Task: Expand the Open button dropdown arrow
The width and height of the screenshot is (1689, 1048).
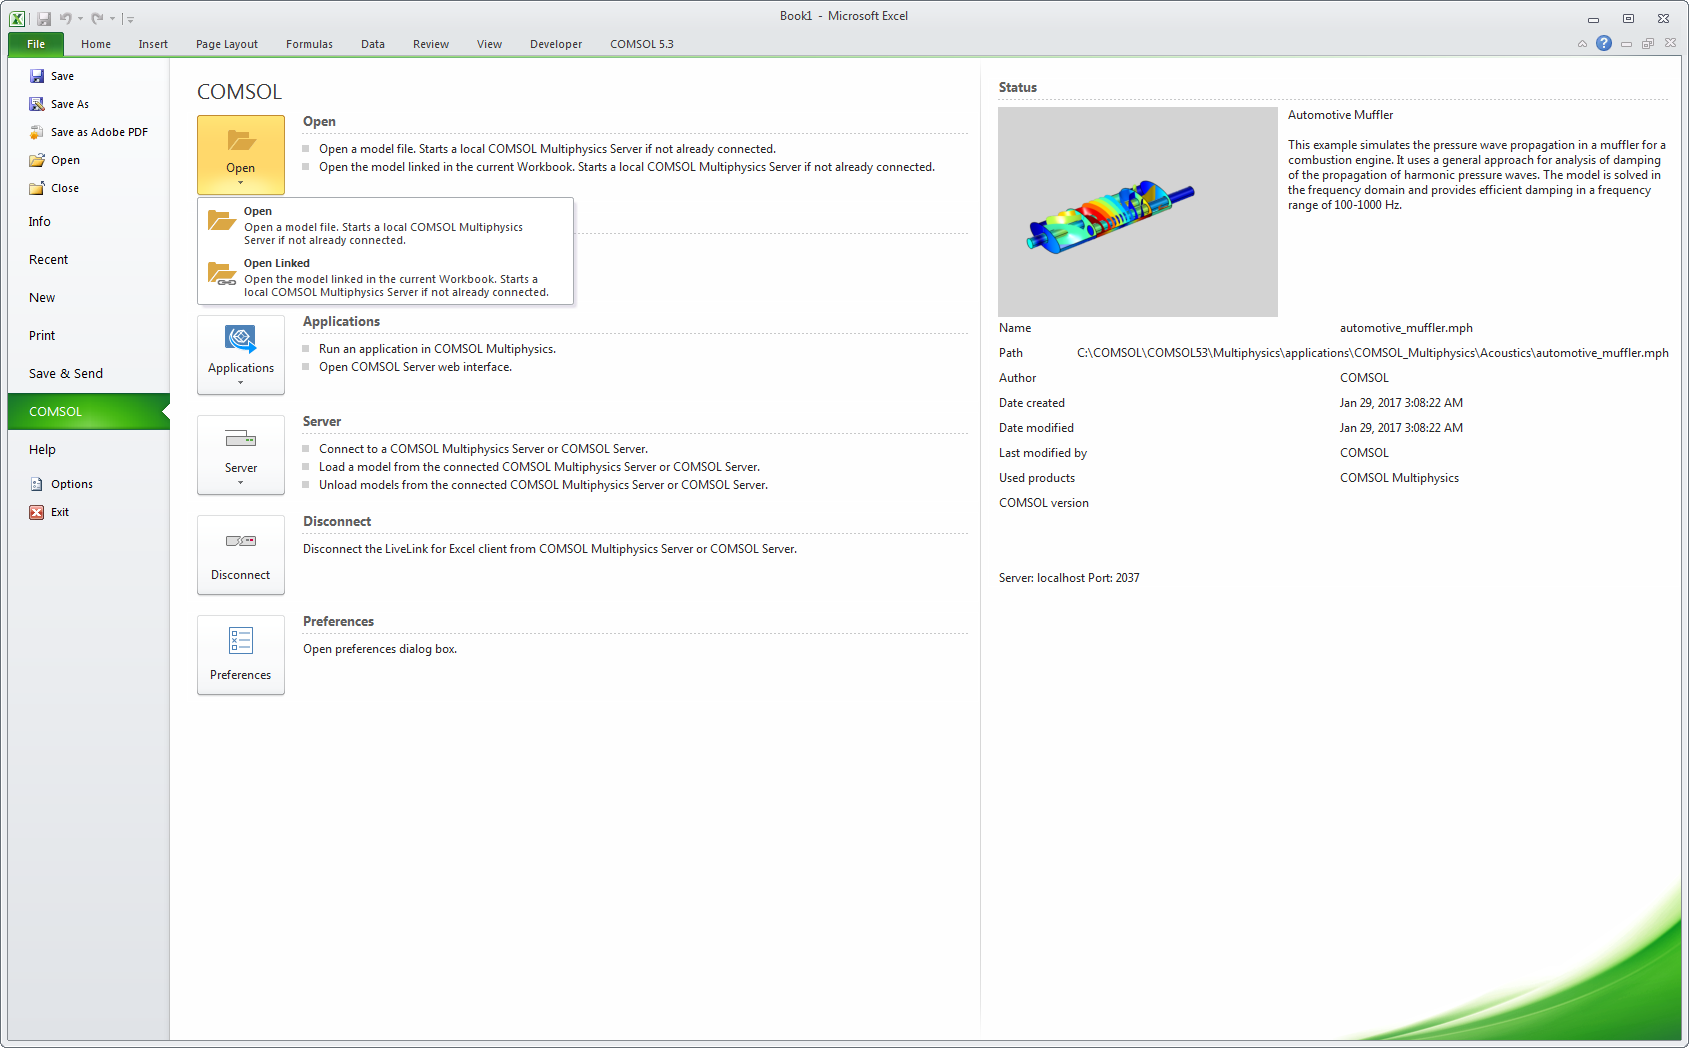Action: point(240,181)
